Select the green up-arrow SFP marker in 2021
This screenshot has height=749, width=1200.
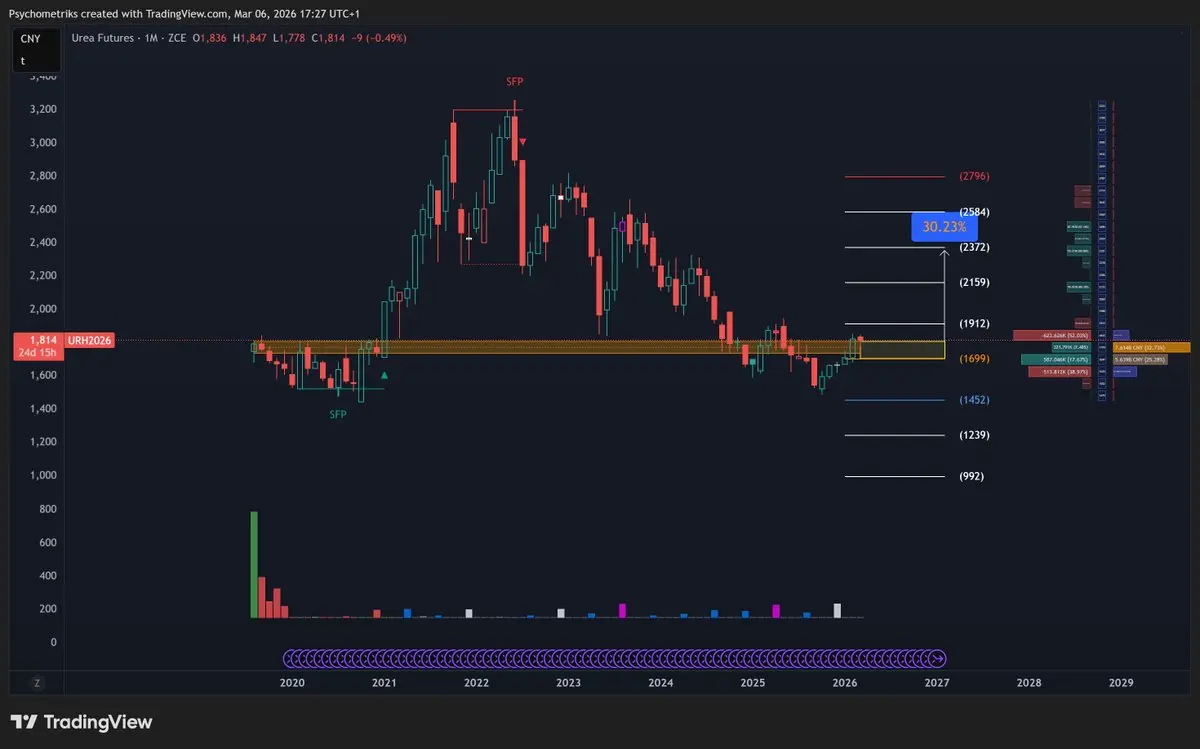coord(385,375)
